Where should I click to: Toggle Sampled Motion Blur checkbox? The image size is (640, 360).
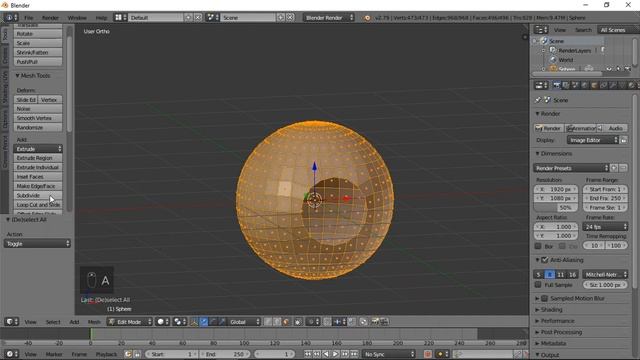click(544, 298)
